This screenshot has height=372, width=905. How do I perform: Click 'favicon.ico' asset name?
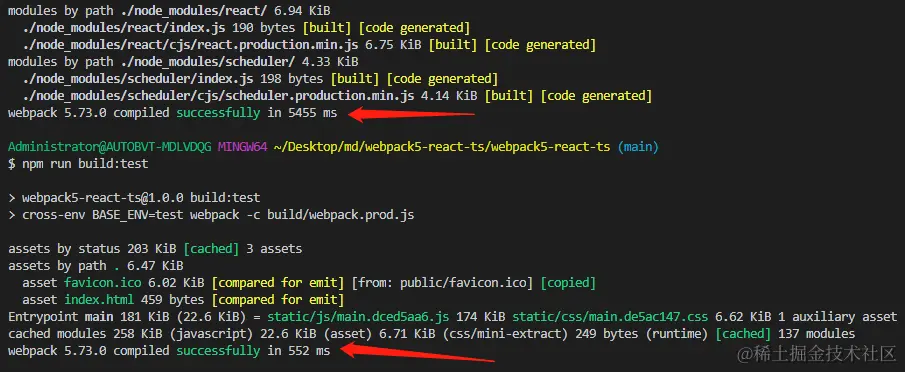pyautogui.click(x=102, y=283)
